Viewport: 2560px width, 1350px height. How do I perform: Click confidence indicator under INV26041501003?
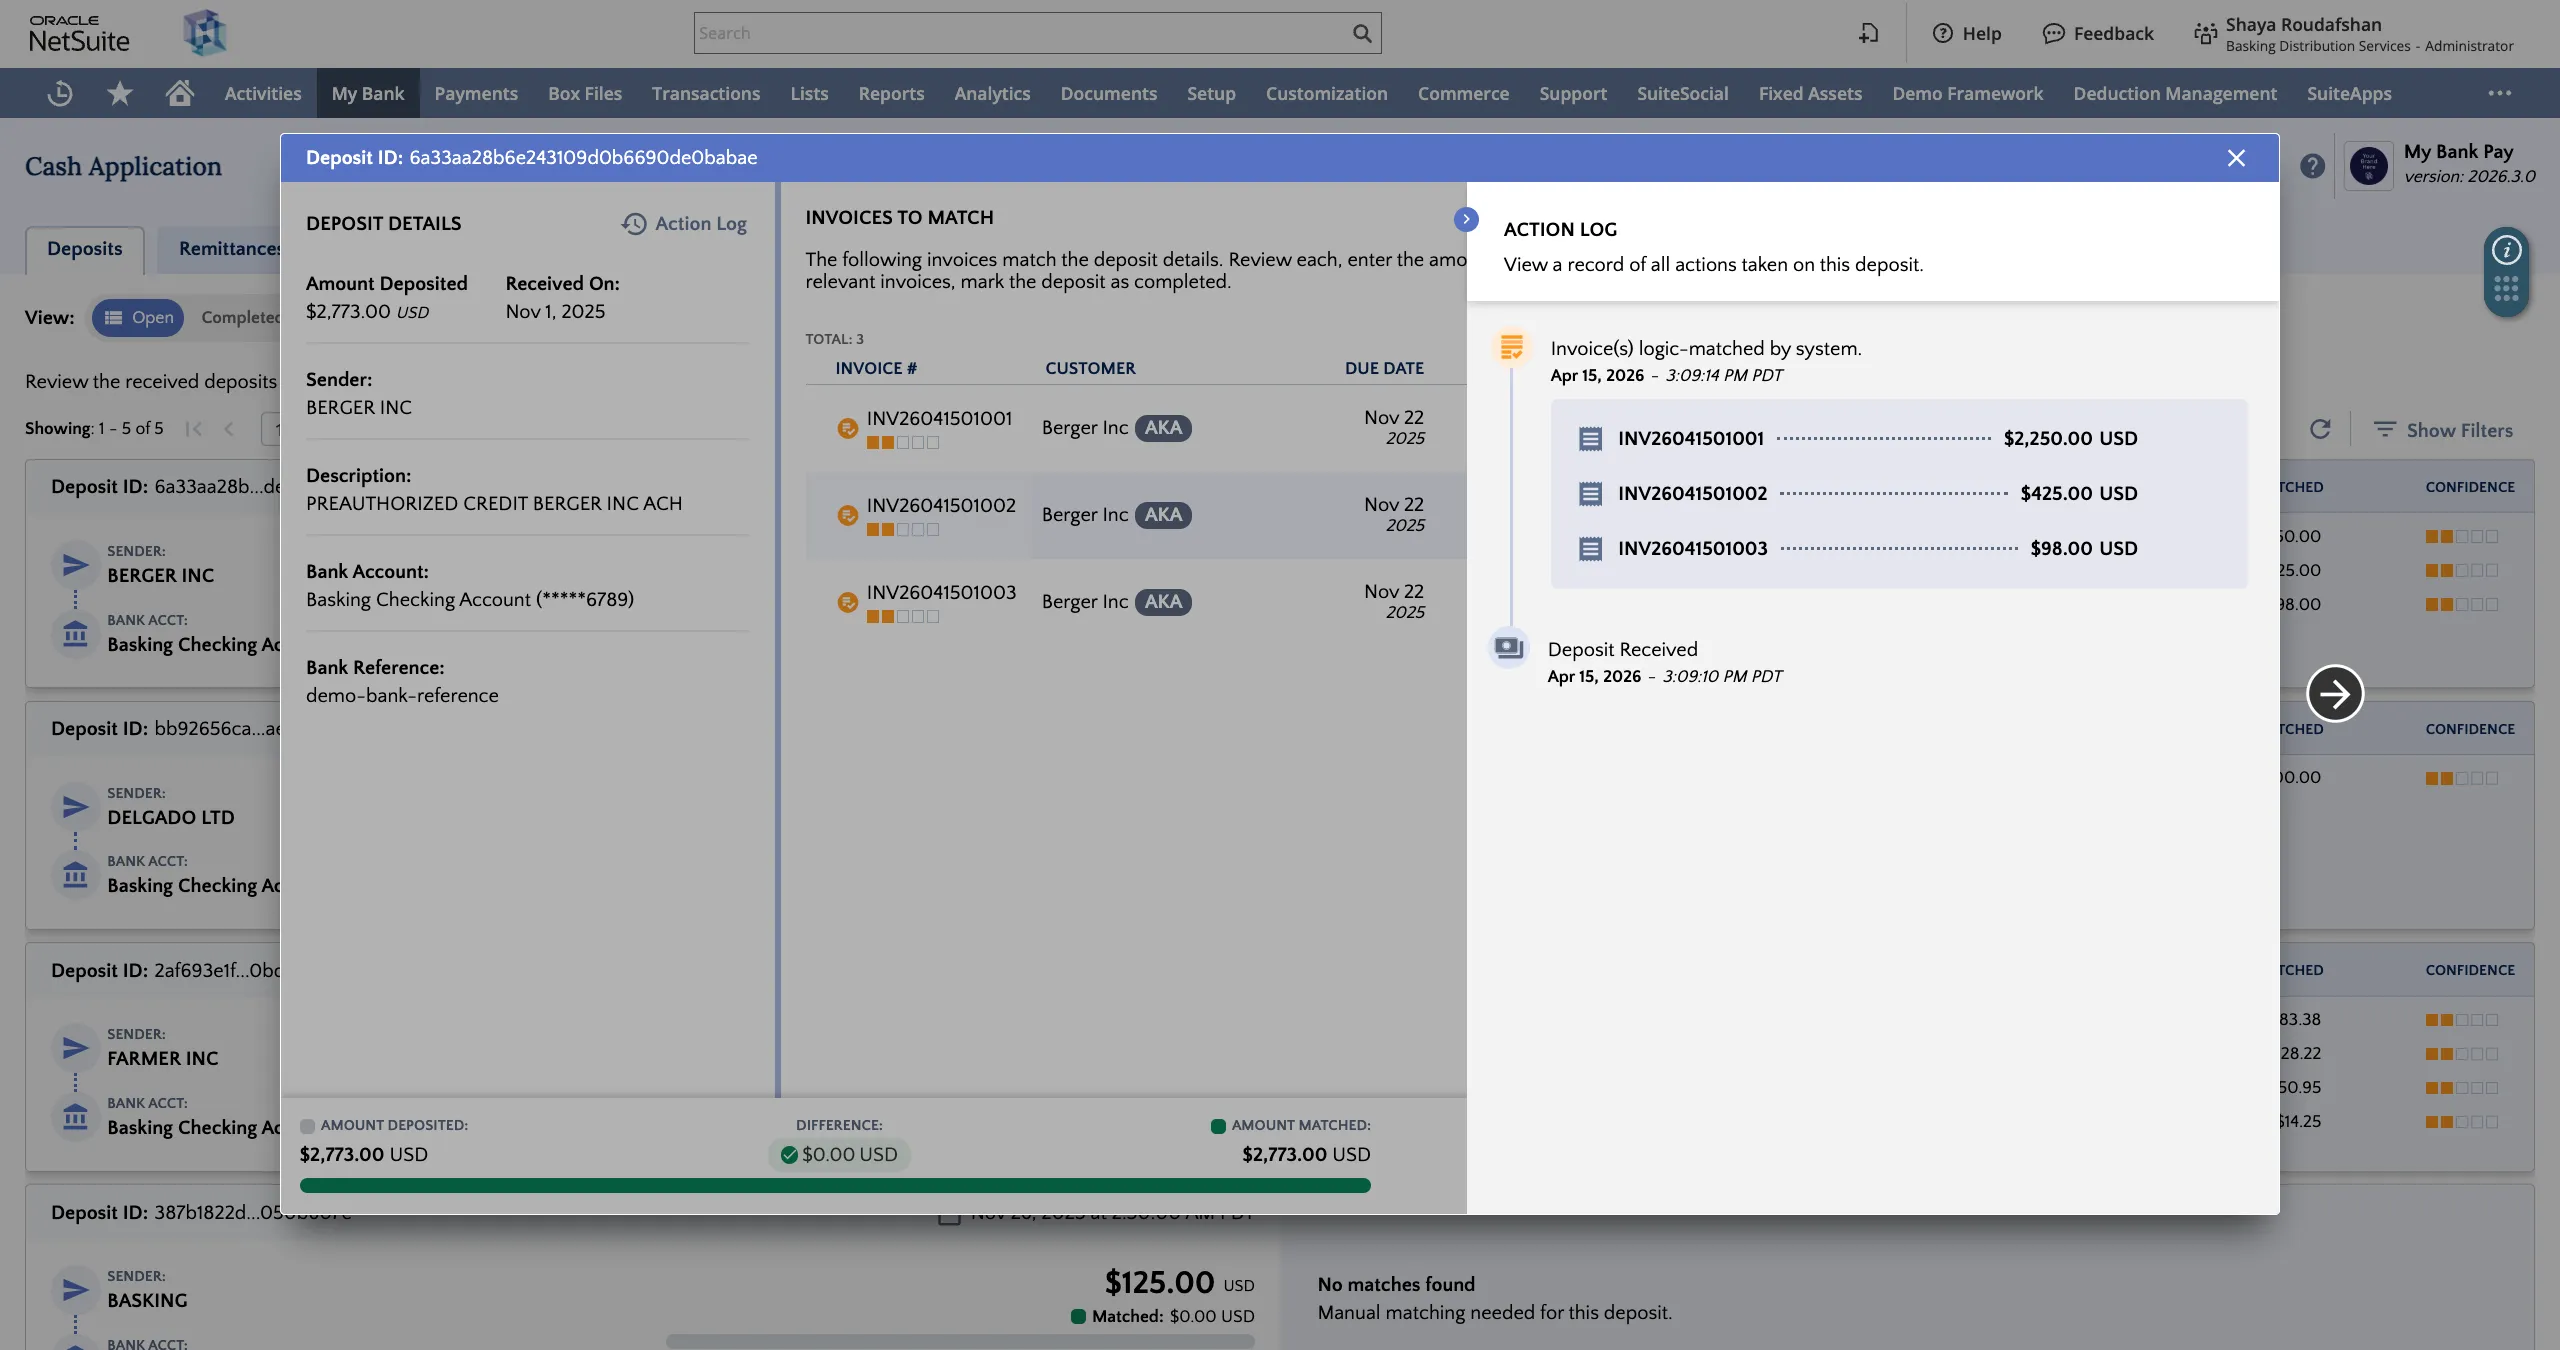(903, 617)
